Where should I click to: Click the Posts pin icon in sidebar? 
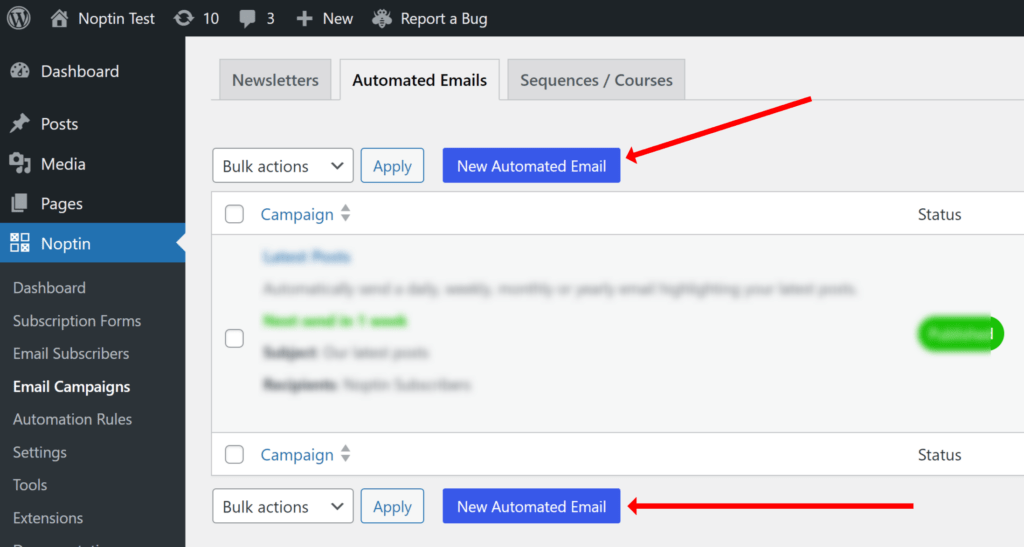point(20,124)
